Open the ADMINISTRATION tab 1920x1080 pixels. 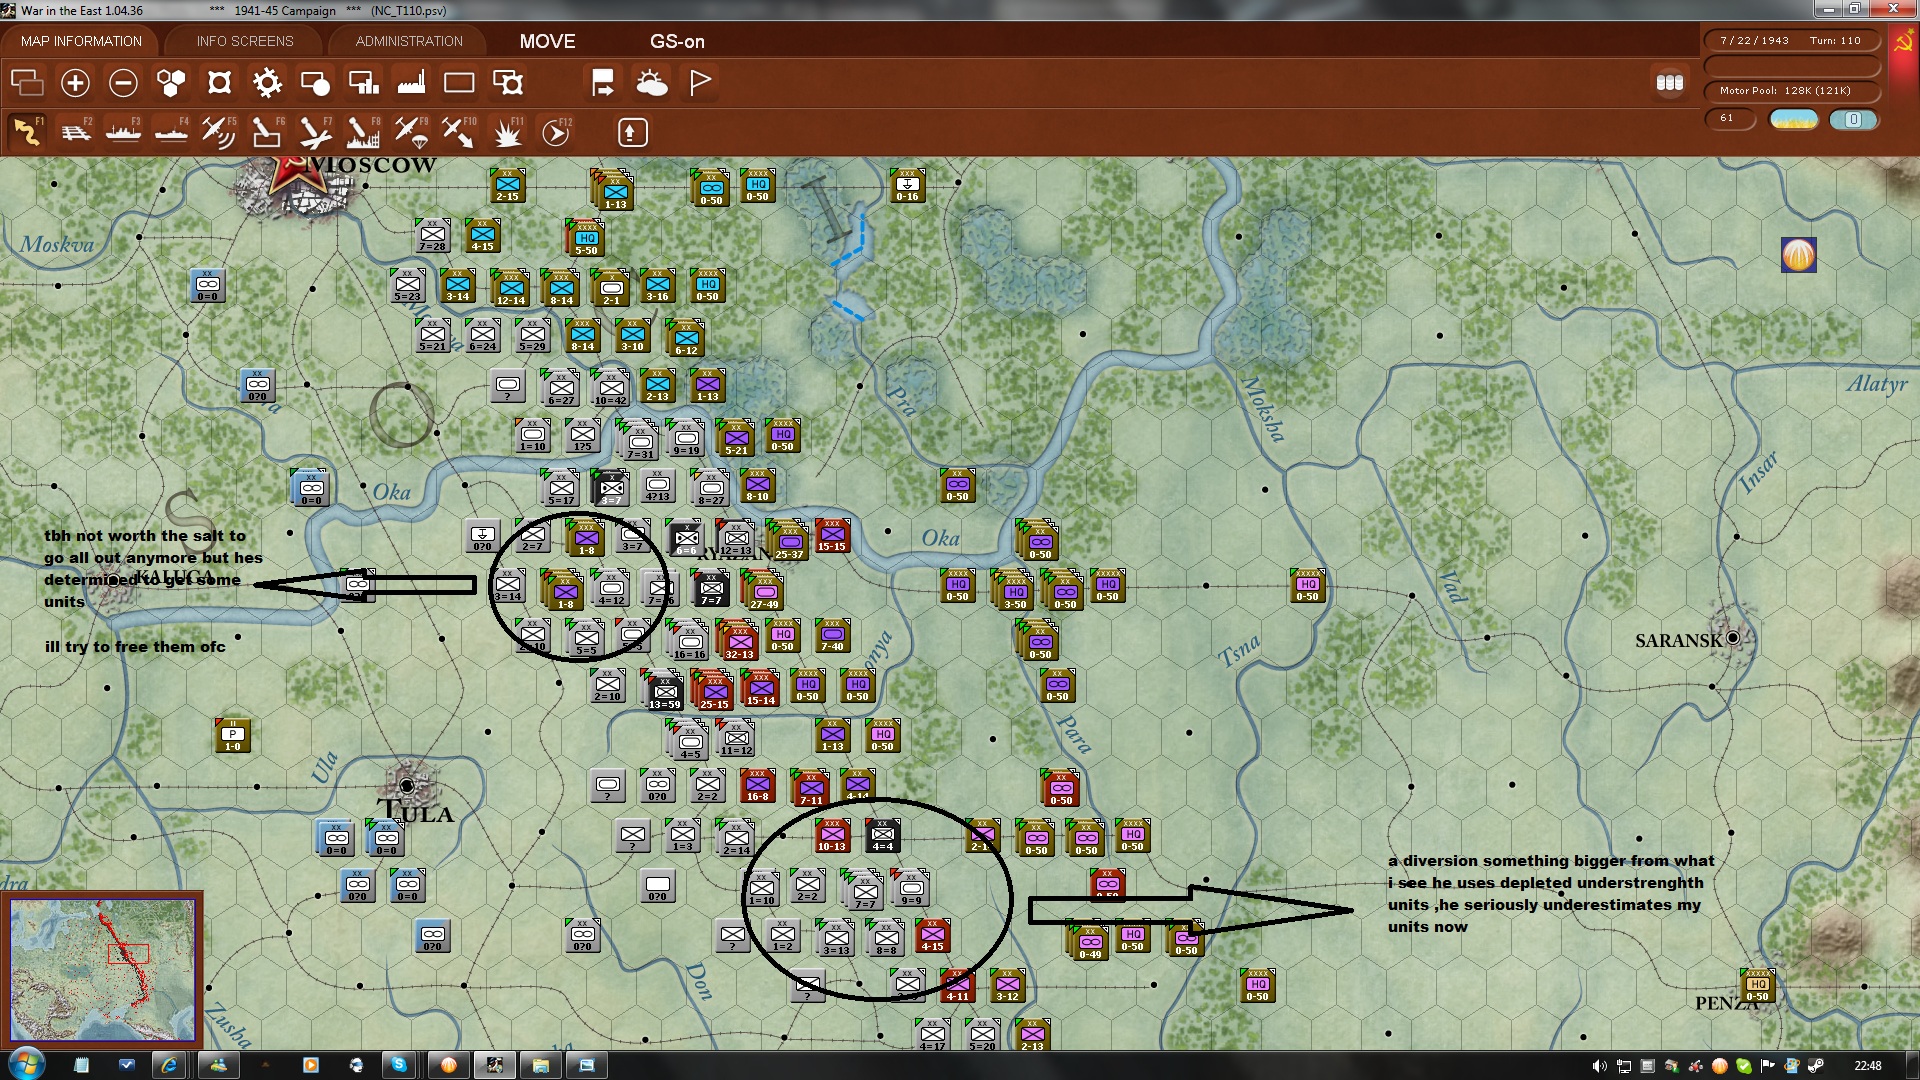409,41
